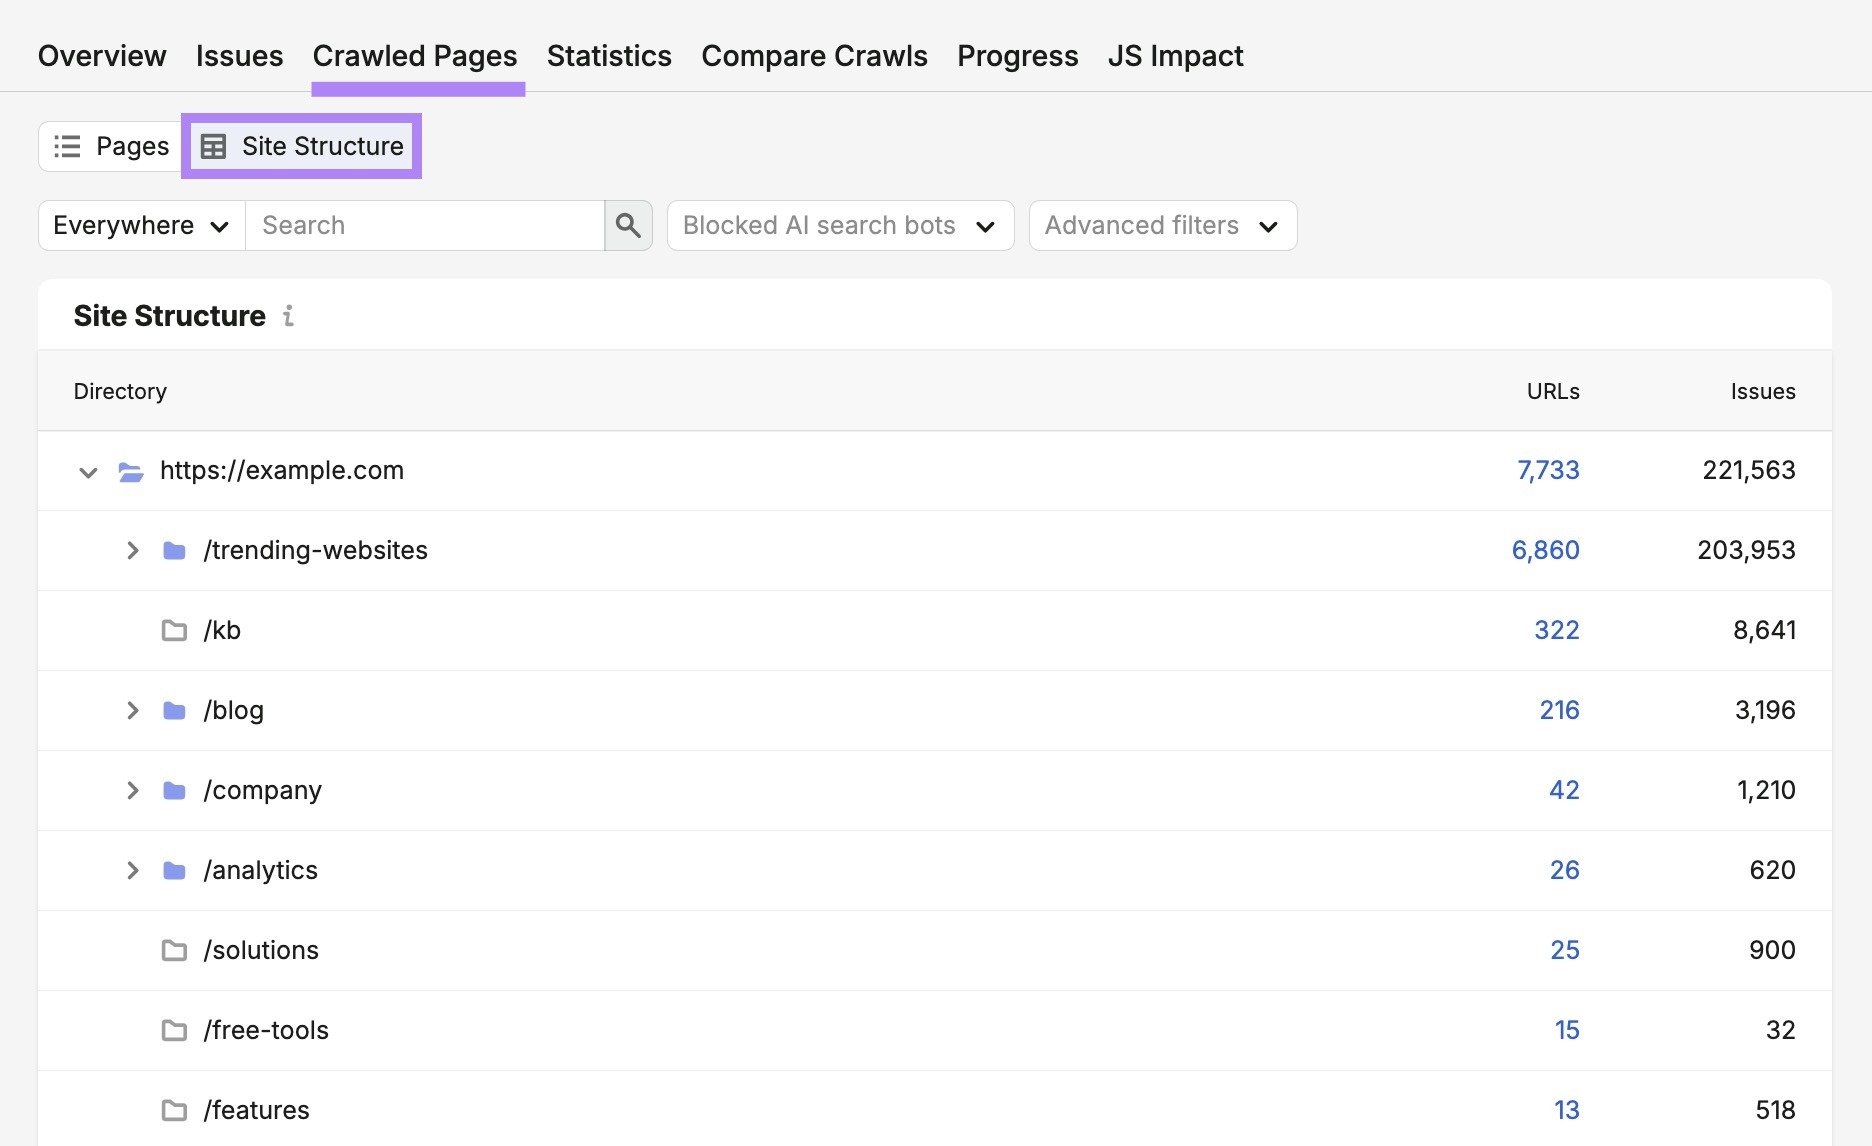Image resolution: width=1872 pixels, height=1146 pixels.
Task: Open the Statistics tab
Action: click(x=609, y=56)
